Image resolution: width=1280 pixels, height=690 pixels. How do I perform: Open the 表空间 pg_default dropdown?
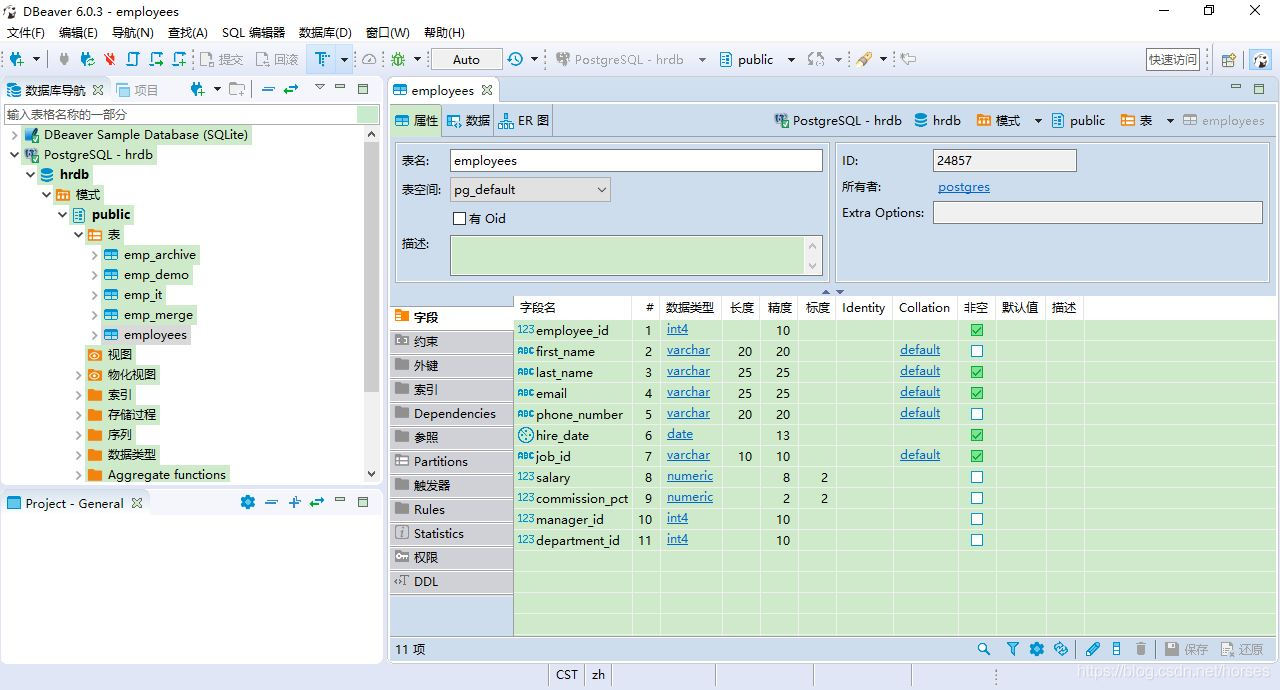[x=530, y=189]
